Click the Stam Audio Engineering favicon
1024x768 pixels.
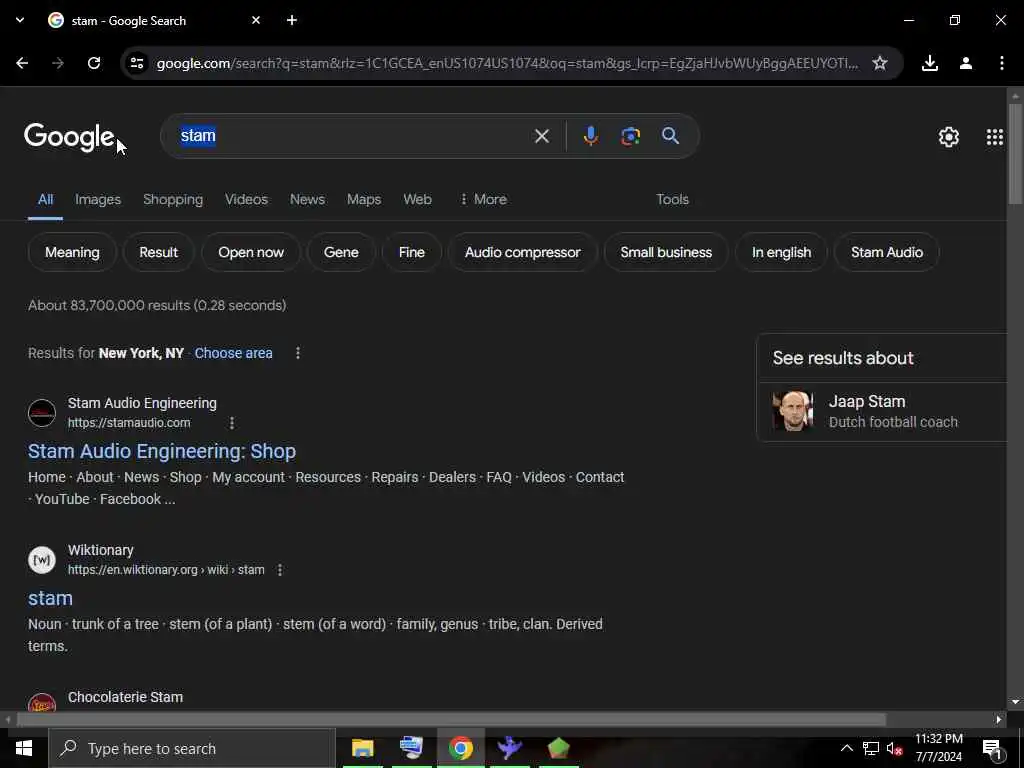42,413
